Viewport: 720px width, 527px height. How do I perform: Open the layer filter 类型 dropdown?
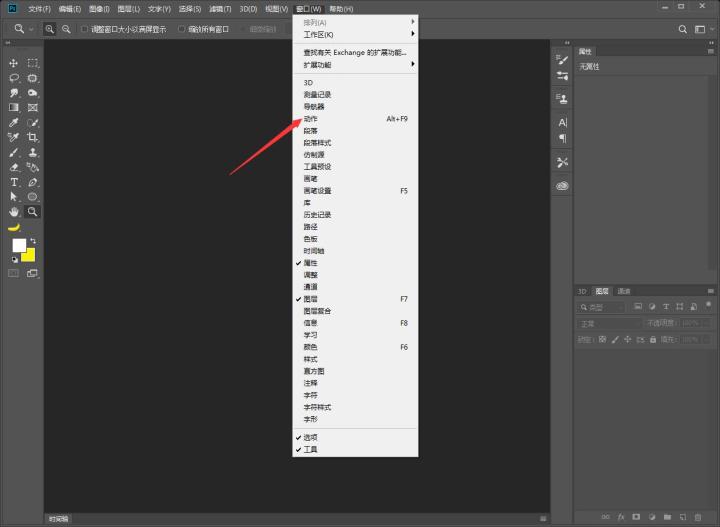click(x=600, y=307)
